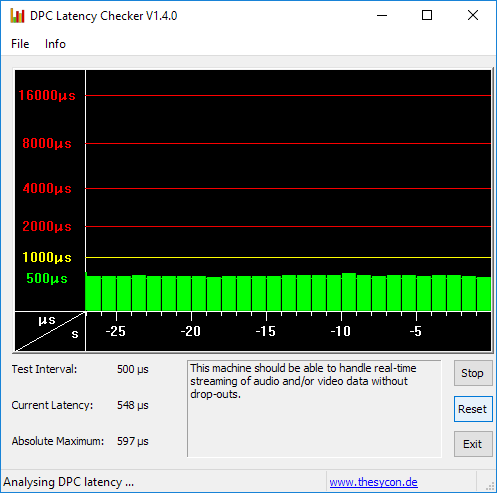Click the Test Interval value 500 µs
The height and width of the screenshot is (493, 497).
[133, 369]
